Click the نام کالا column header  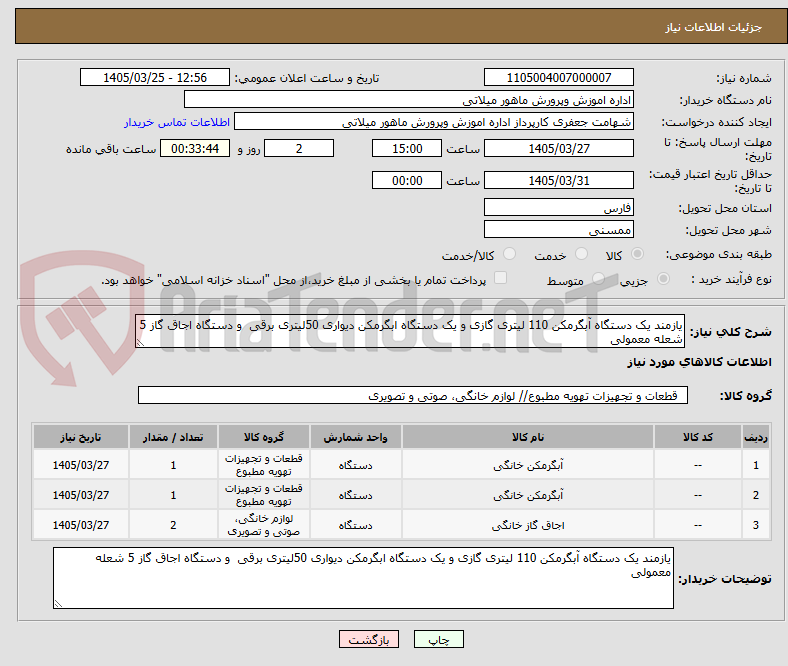coord(528,437)
